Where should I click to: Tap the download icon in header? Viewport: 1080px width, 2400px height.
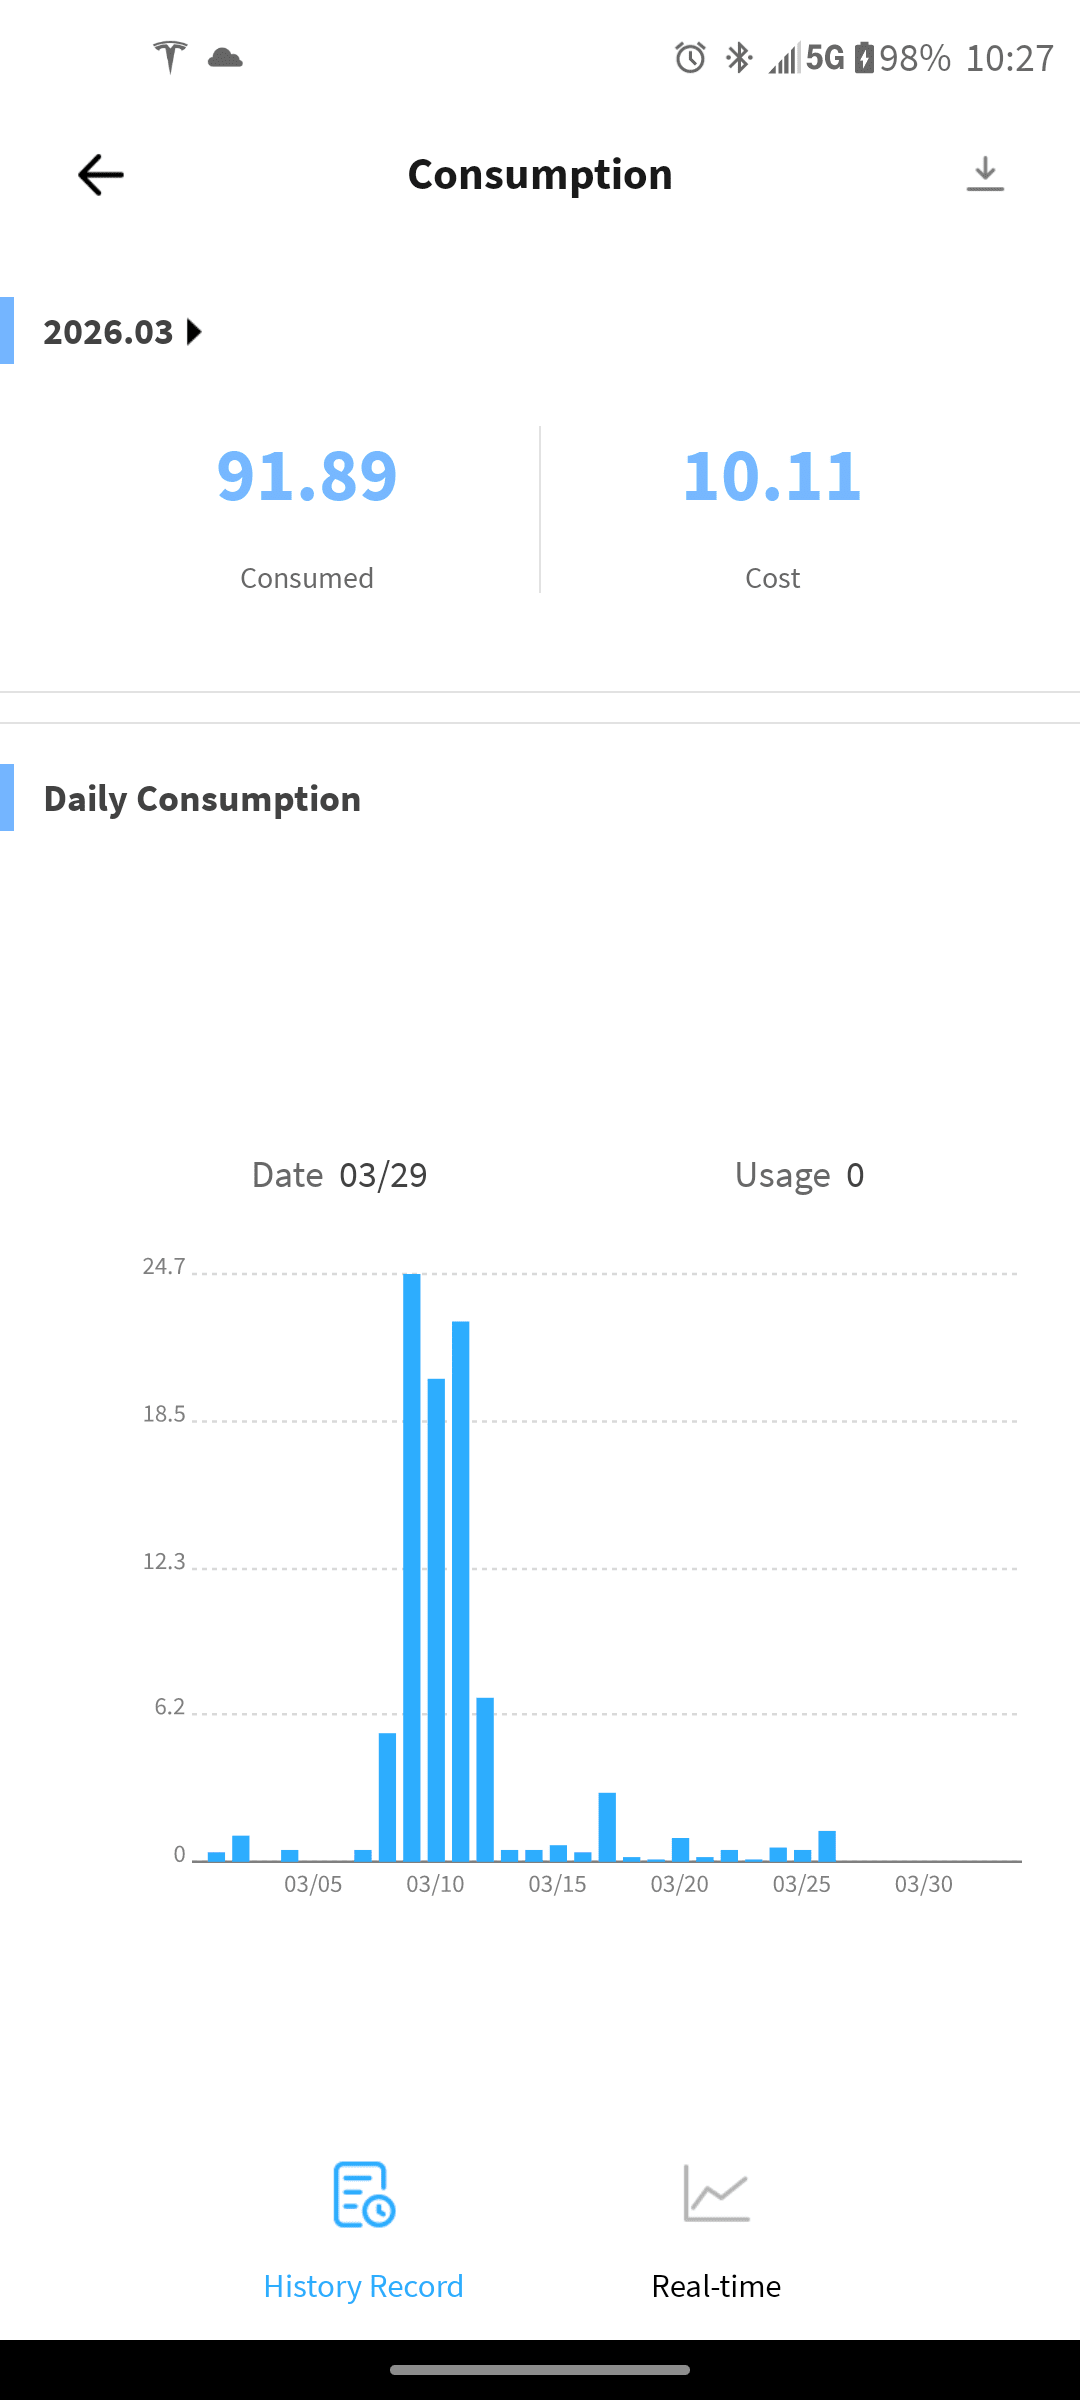coord(985,174)
